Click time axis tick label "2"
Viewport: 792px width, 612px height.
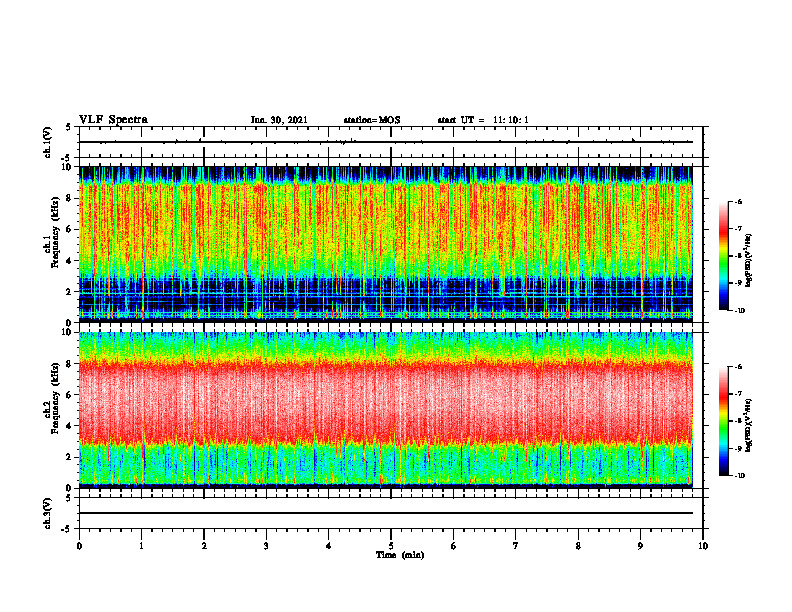click(204, 546)
